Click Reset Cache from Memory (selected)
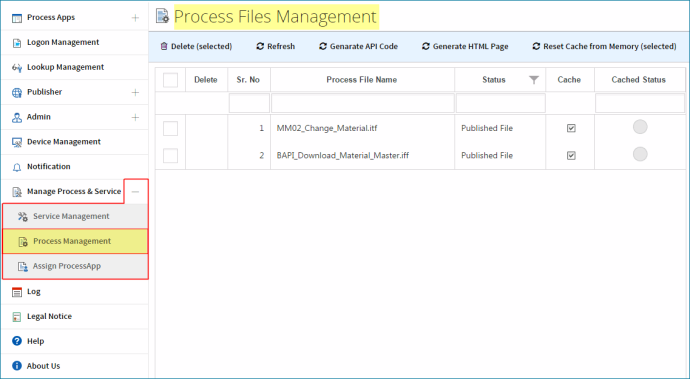 pyautogui.click(x=604, y=46)
